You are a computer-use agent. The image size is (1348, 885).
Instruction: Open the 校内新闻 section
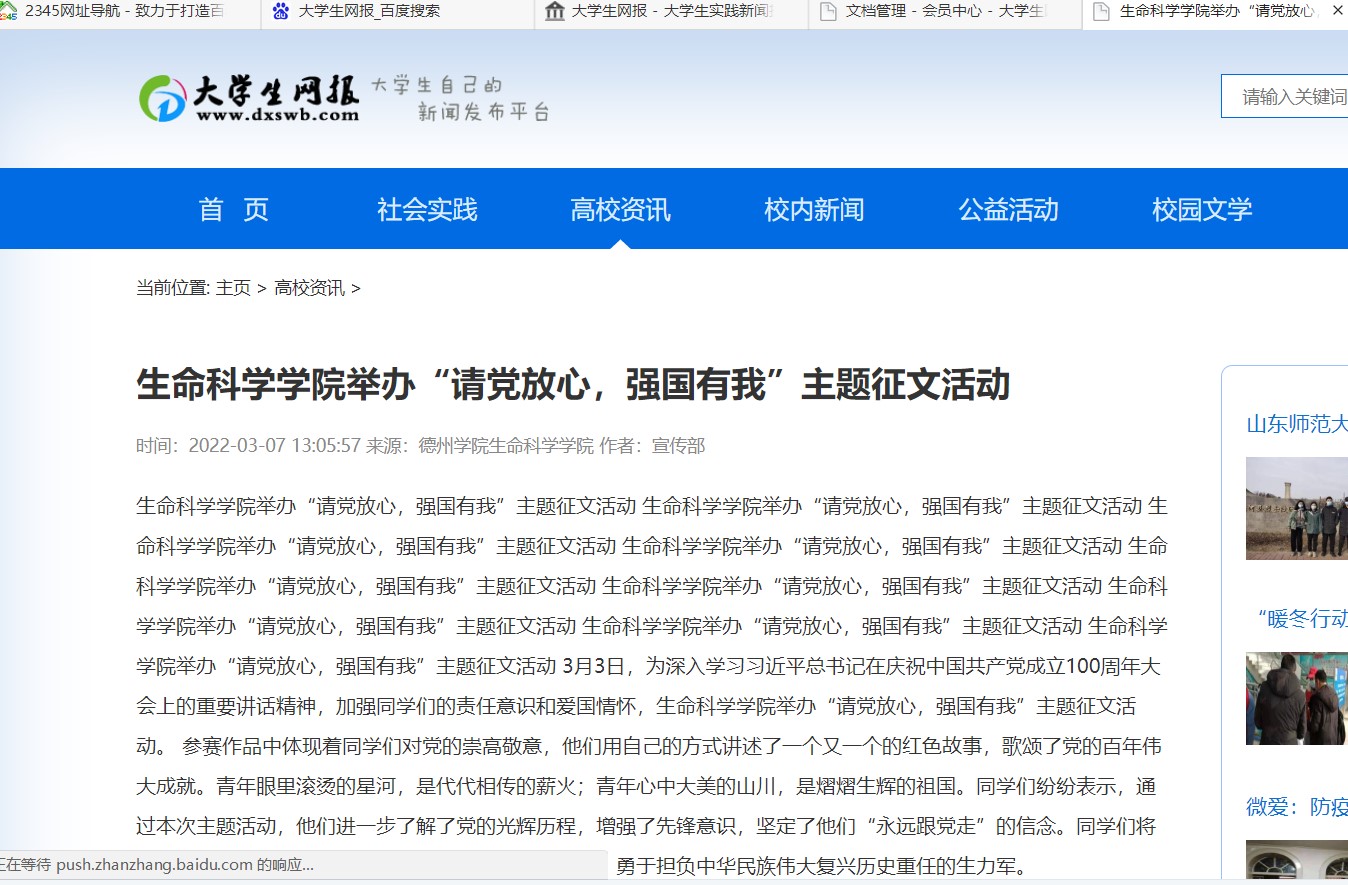(x=813, y=209)
